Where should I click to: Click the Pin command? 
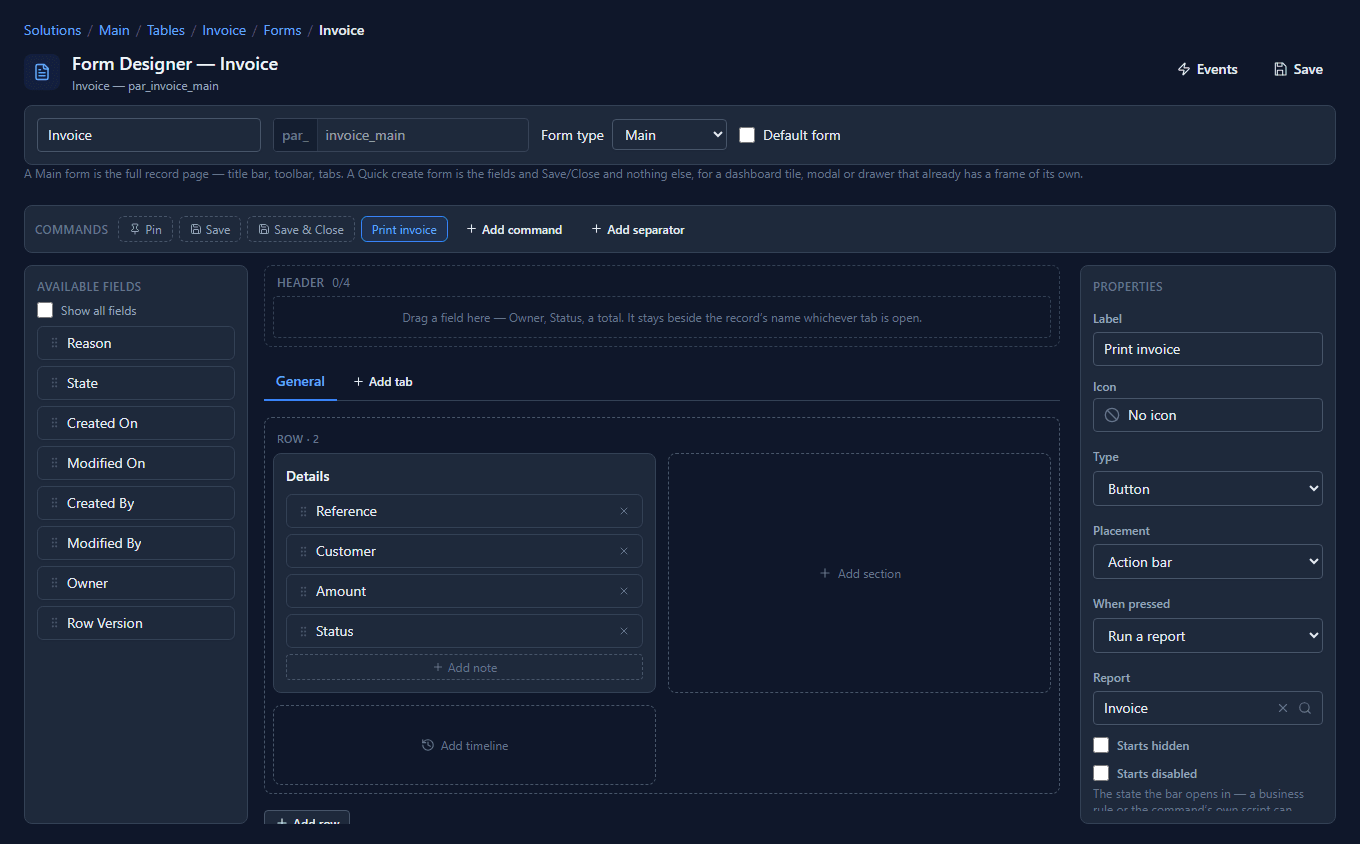point(146,229)
